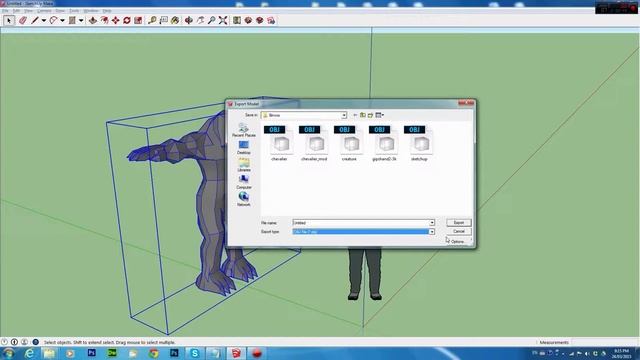This screenshot has height=360, width=640.
Task: Click the SketchUp taskbar icon
Action: tap(236, 353)
